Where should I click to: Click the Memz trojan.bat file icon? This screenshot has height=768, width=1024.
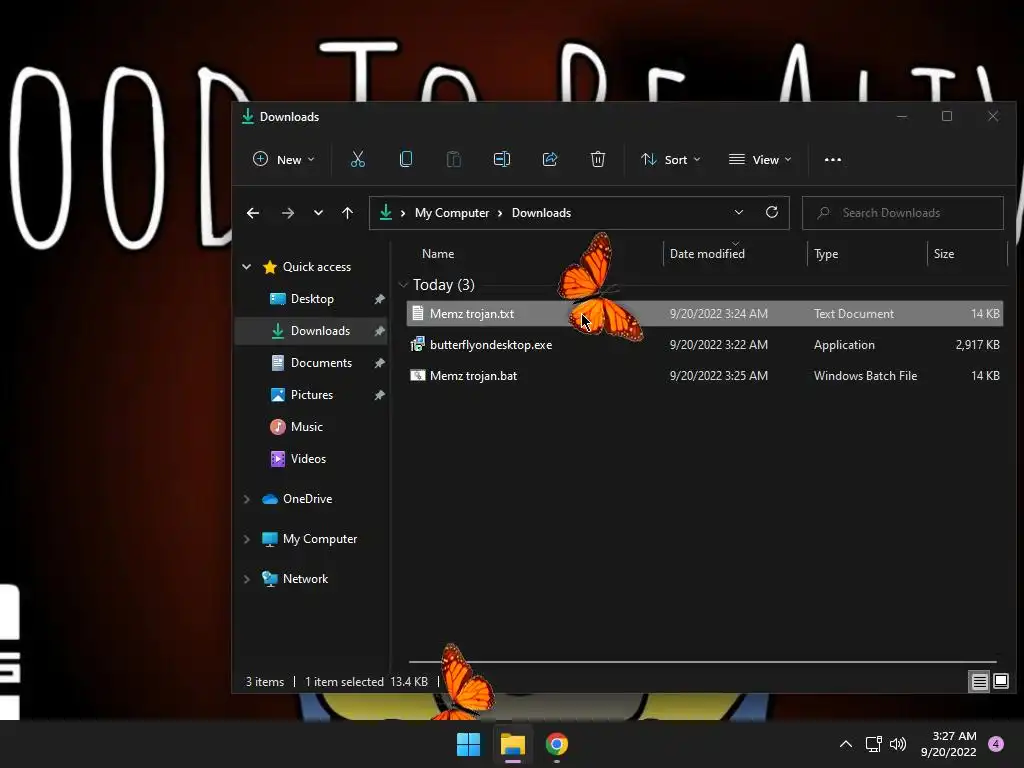click(417, 376)
